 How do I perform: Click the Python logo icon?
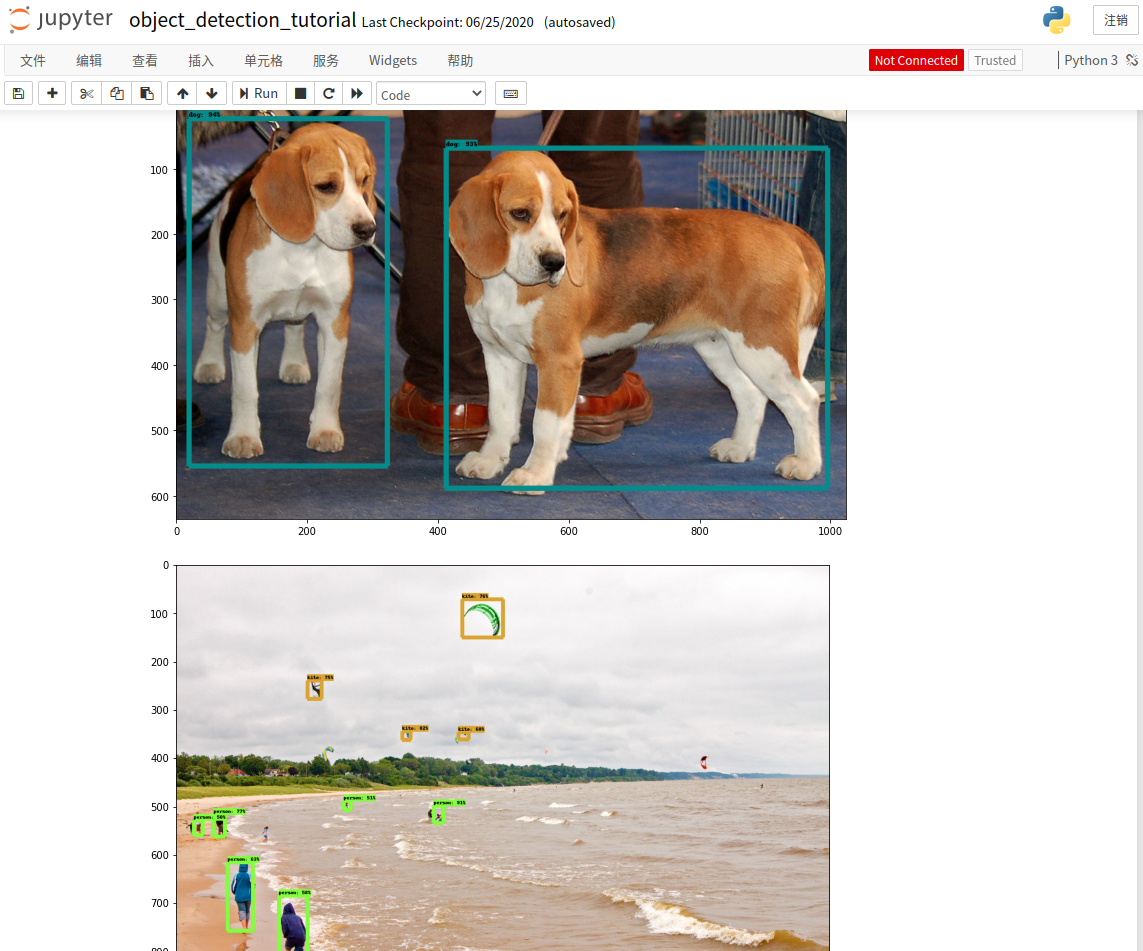pyautogui.click(x=1056, y=20)
